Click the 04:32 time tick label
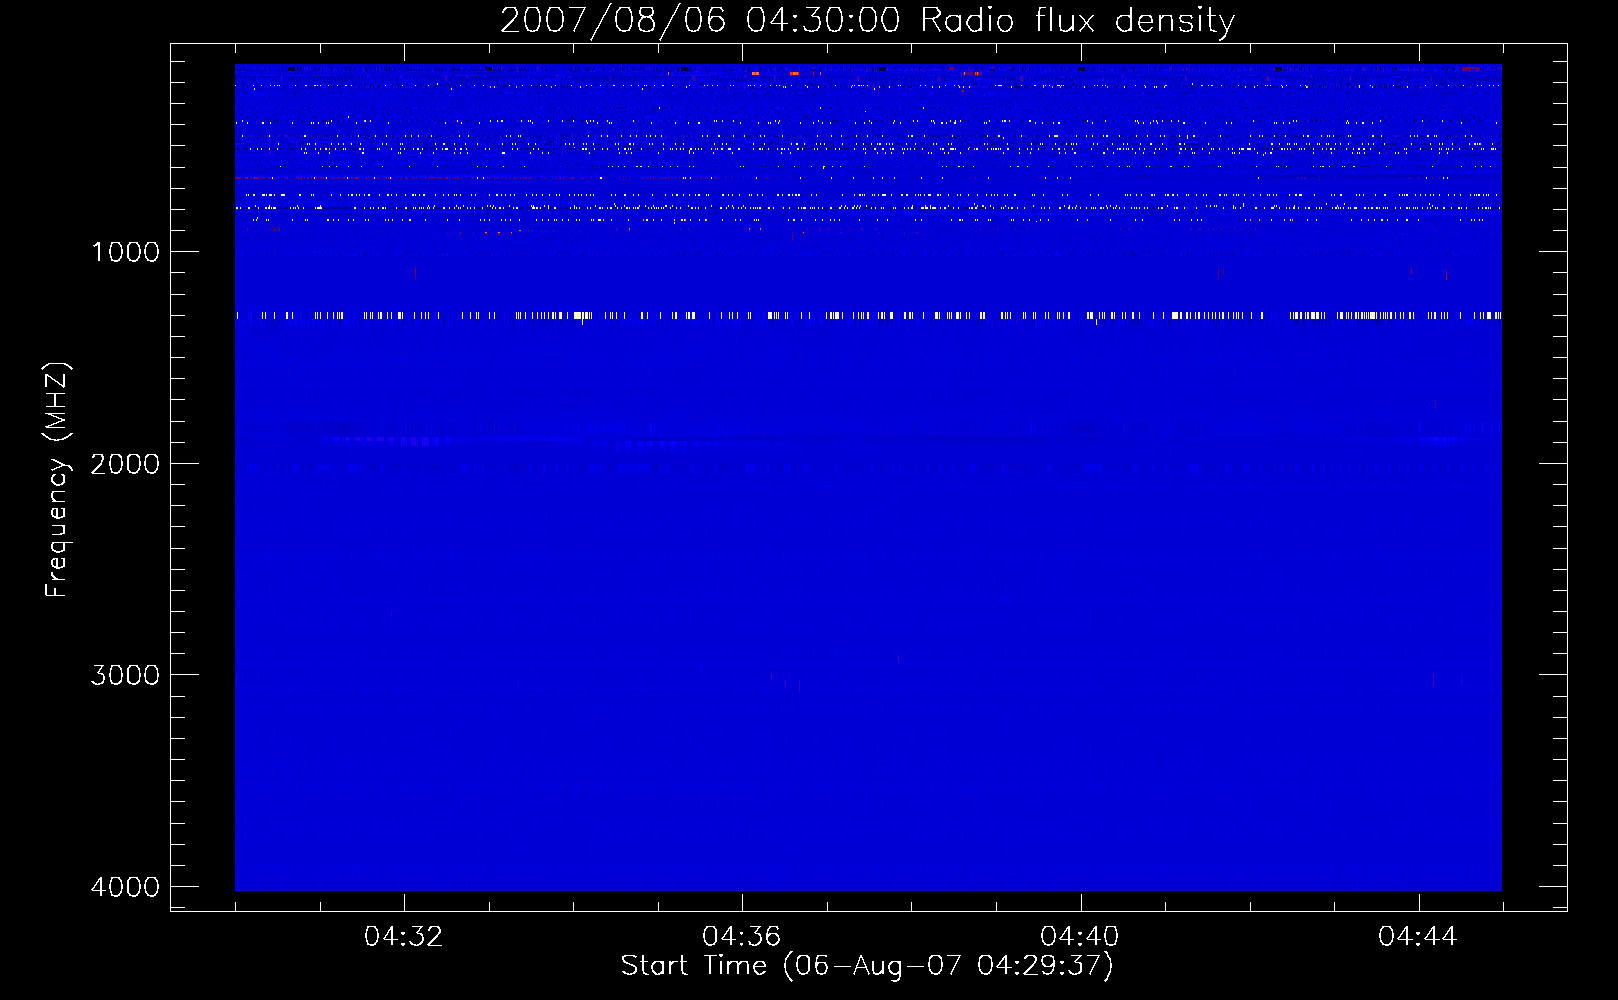The height and width of the screenshot is (1000, 1618). click(x=404, y=937)
